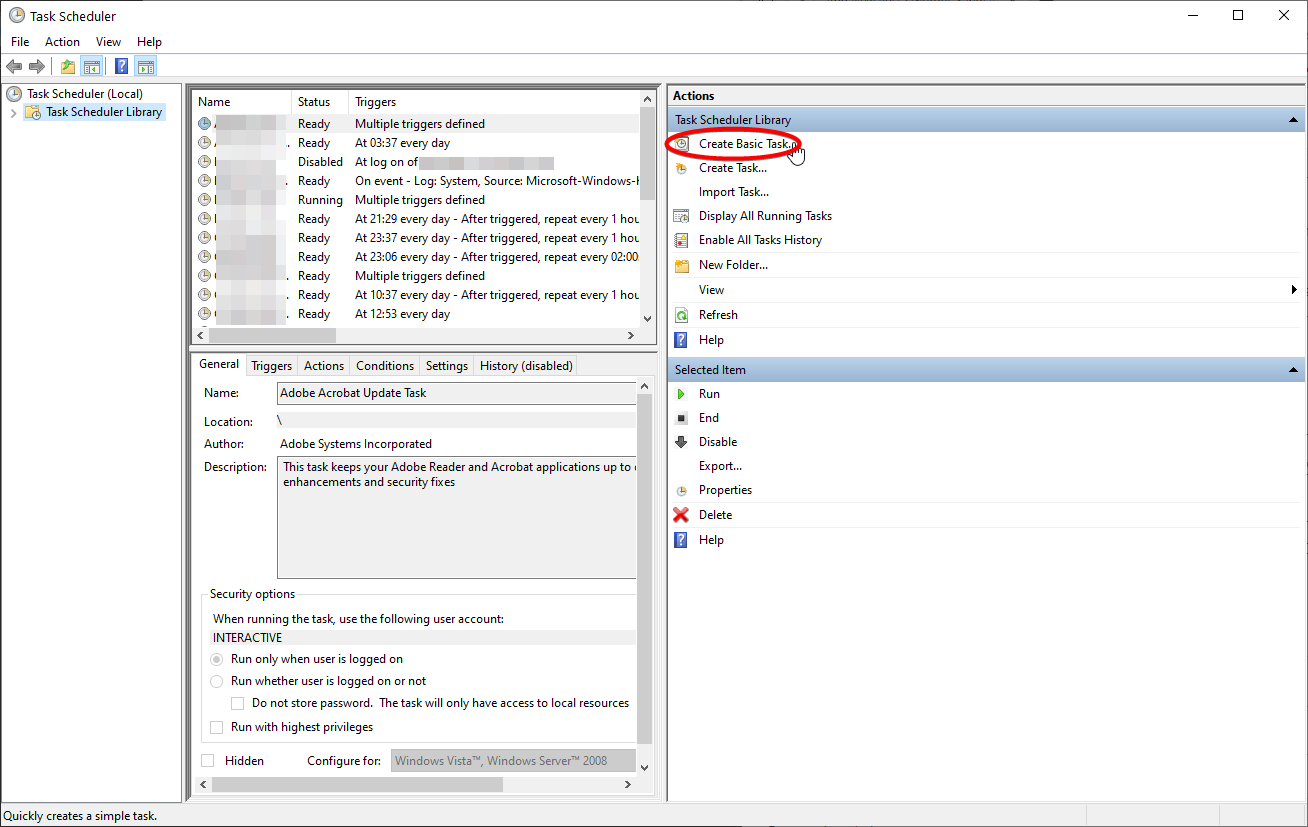Viewport: 1308px width, 827px height.
Task: Toggle the Show/Hide Action Pane toolbar icon
Action: pyautogui.click(x=146, y=67)
